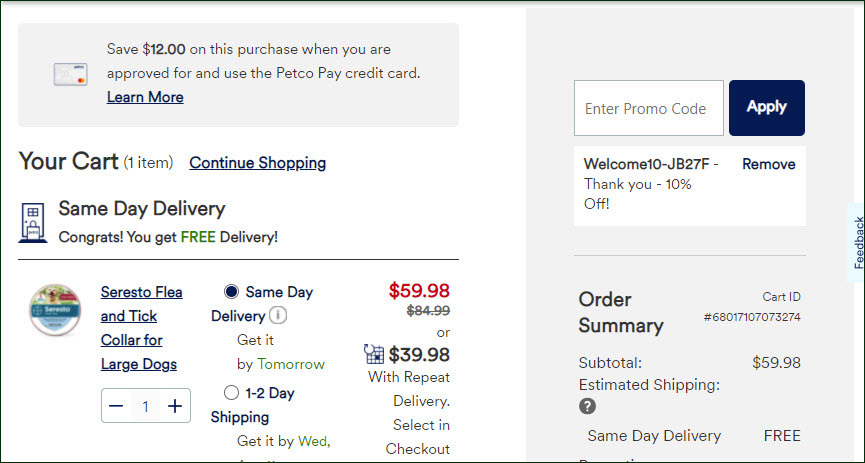
Task: Click the Same Day Delivery storefront icon
Action: (33, 222)
